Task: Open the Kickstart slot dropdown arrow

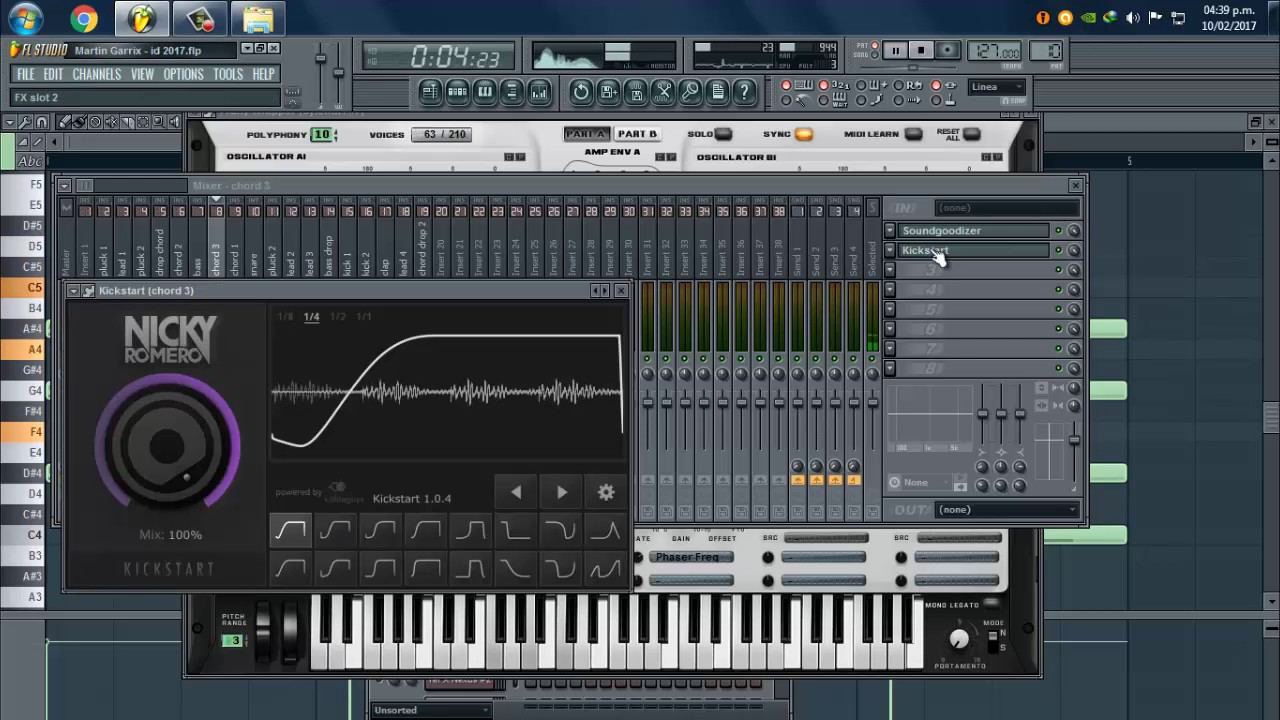Action: tap(890, 250)
